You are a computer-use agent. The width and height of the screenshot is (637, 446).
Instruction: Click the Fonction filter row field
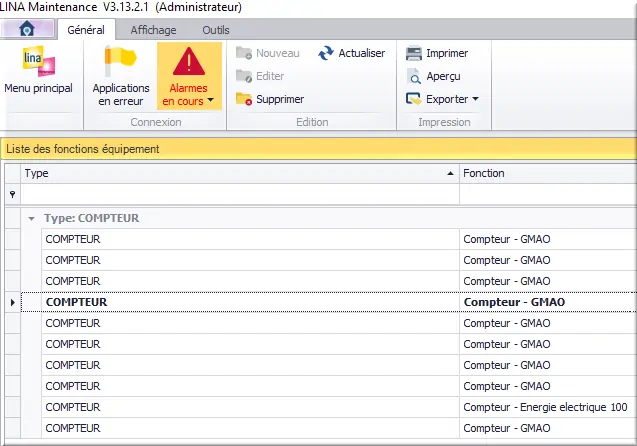pyautogui.click(x=546, y=194)
